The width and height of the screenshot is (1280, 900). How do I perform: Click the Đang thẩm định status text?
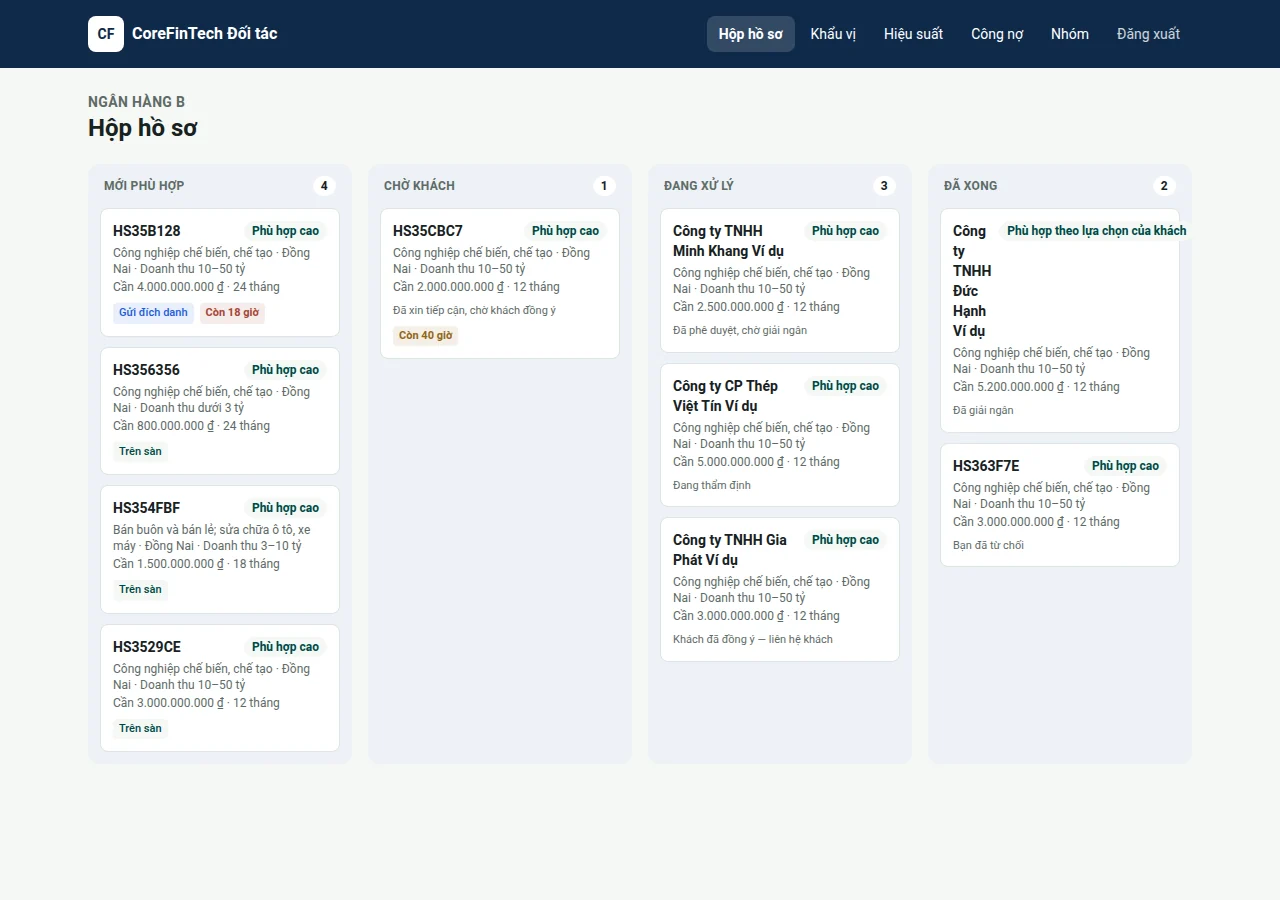pos(712,486)
